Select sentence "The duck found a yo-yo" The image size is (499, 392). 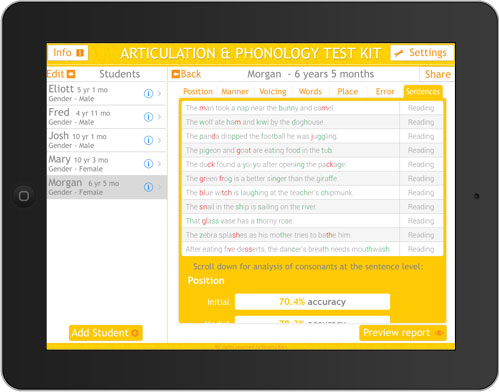[x=291, y=164]
